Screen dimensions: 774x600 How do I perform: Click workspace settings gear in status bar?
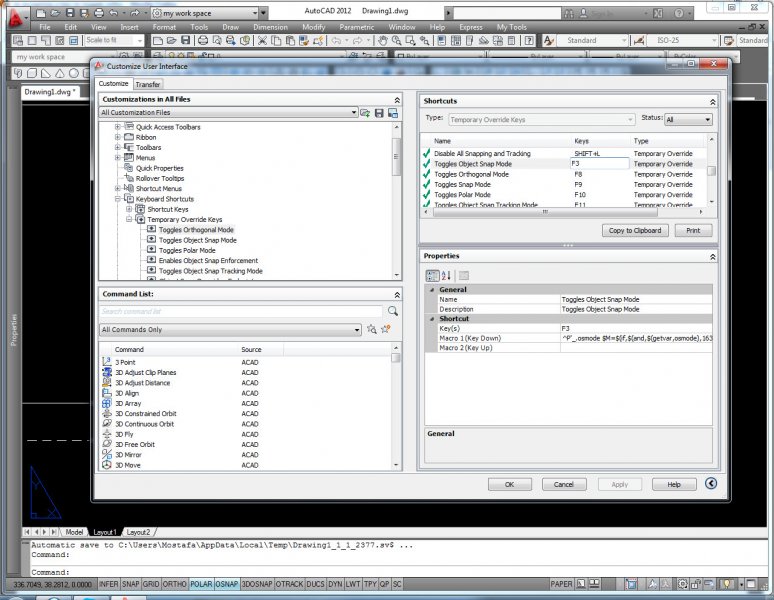(x=682, y=584)
